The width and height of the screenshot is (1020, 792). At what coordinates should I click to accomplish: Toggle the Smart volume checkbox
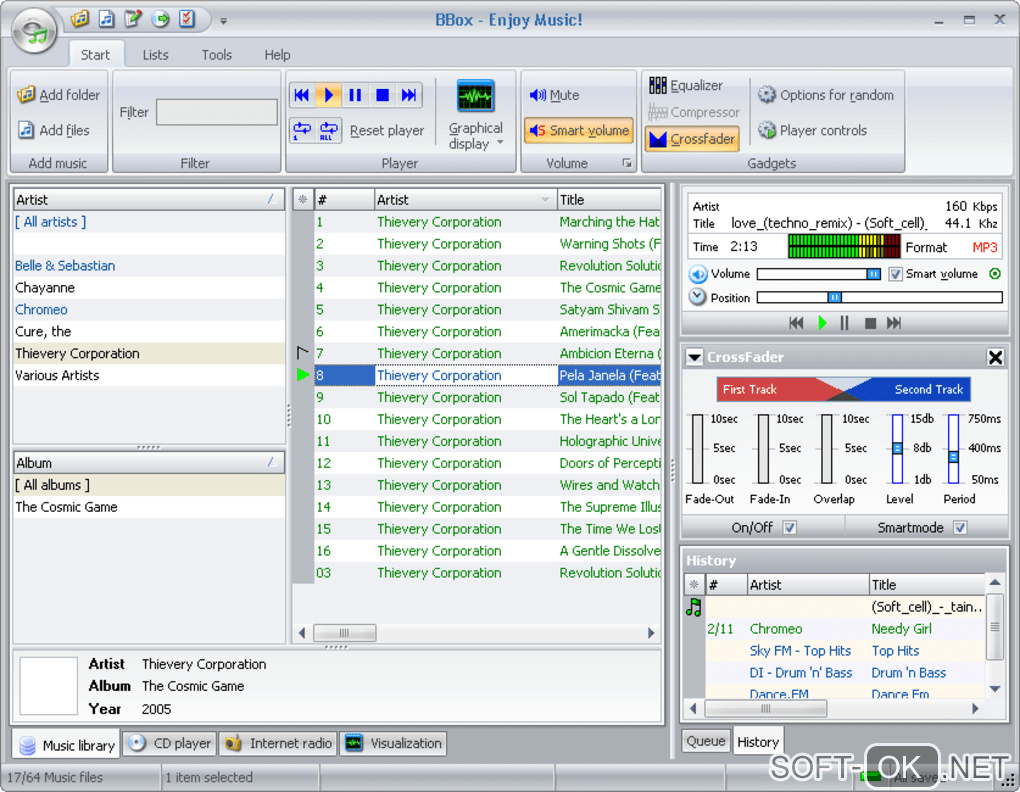click(895, 274)
